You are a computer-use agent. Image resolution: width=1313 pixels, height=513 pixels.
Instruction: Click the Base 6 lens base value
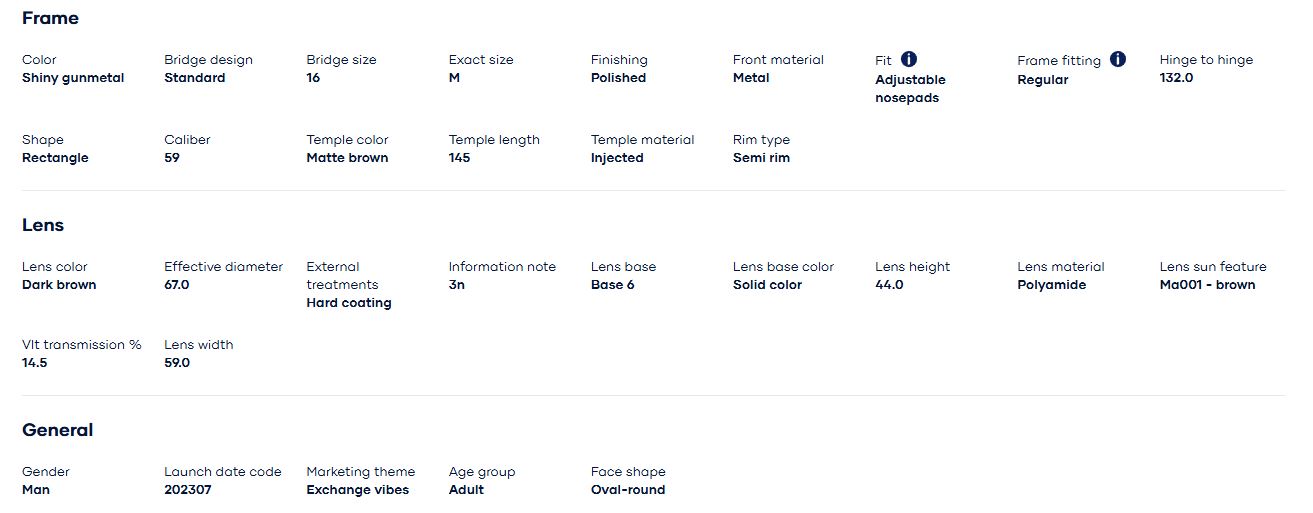coord(612,285)
